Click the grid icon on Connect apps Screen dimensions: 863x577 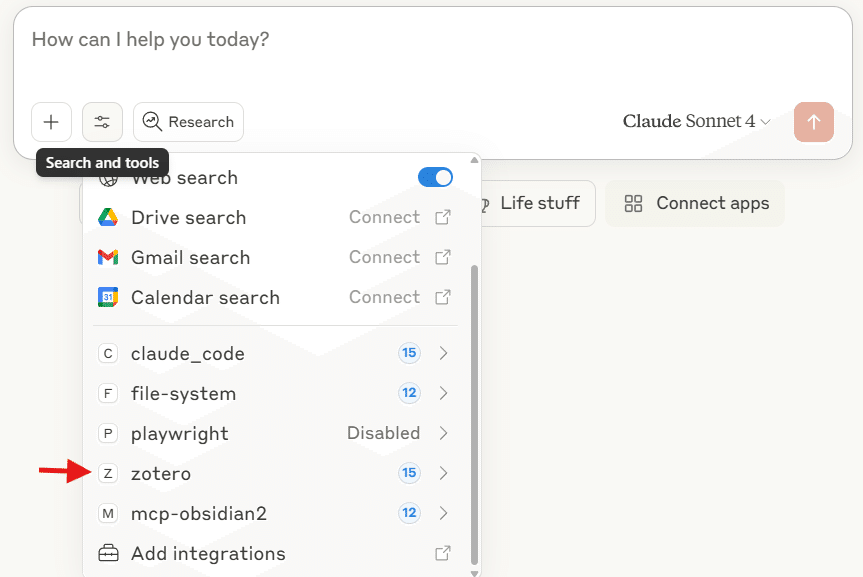(633, 204)
